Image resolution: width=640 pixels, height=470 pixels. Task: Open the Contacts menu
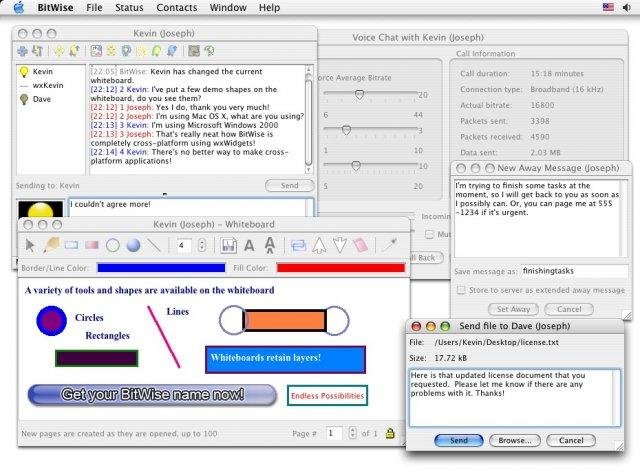pos(177,7)
